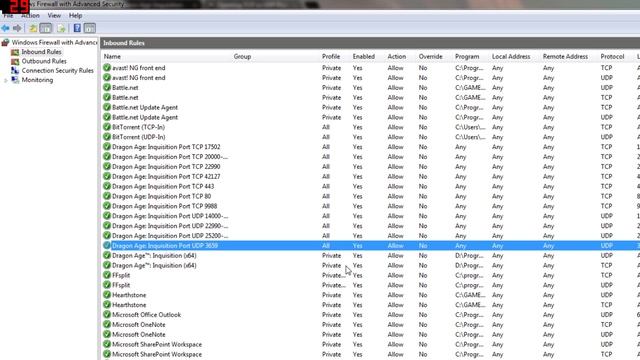Click the Up one level folder icon

click(33, 28)
